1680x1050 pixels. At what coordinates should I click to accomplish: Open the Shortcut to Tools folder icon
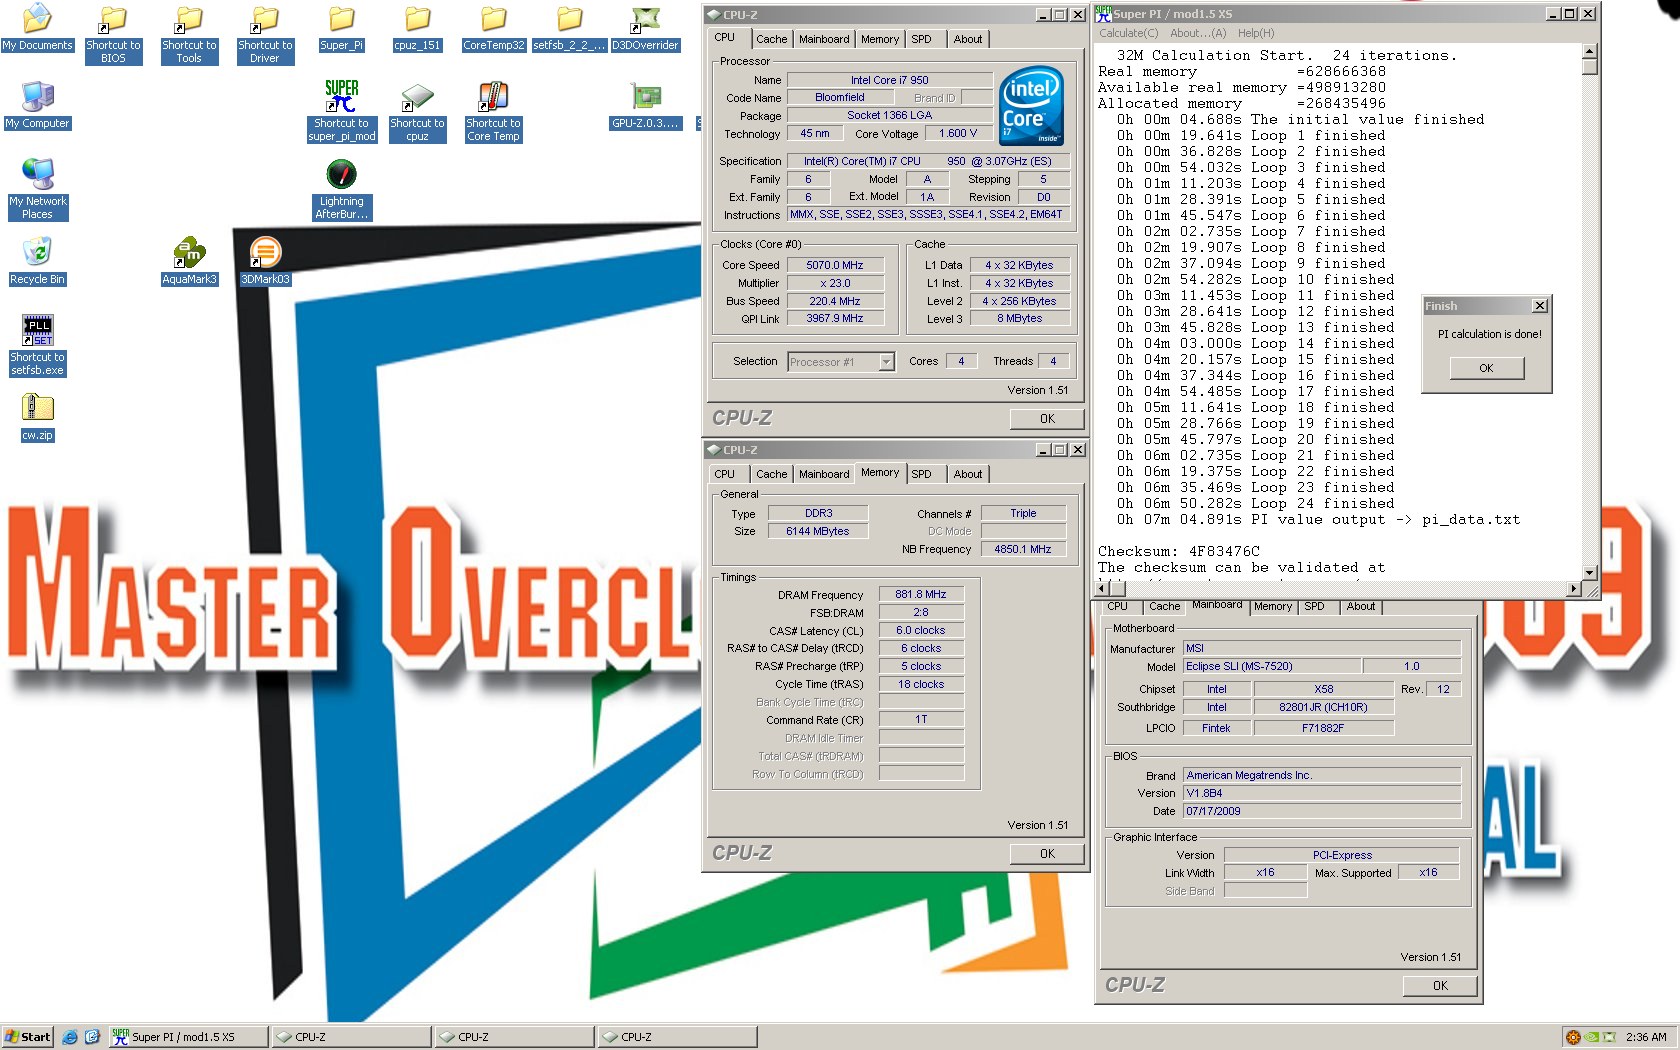pos(189,35)
